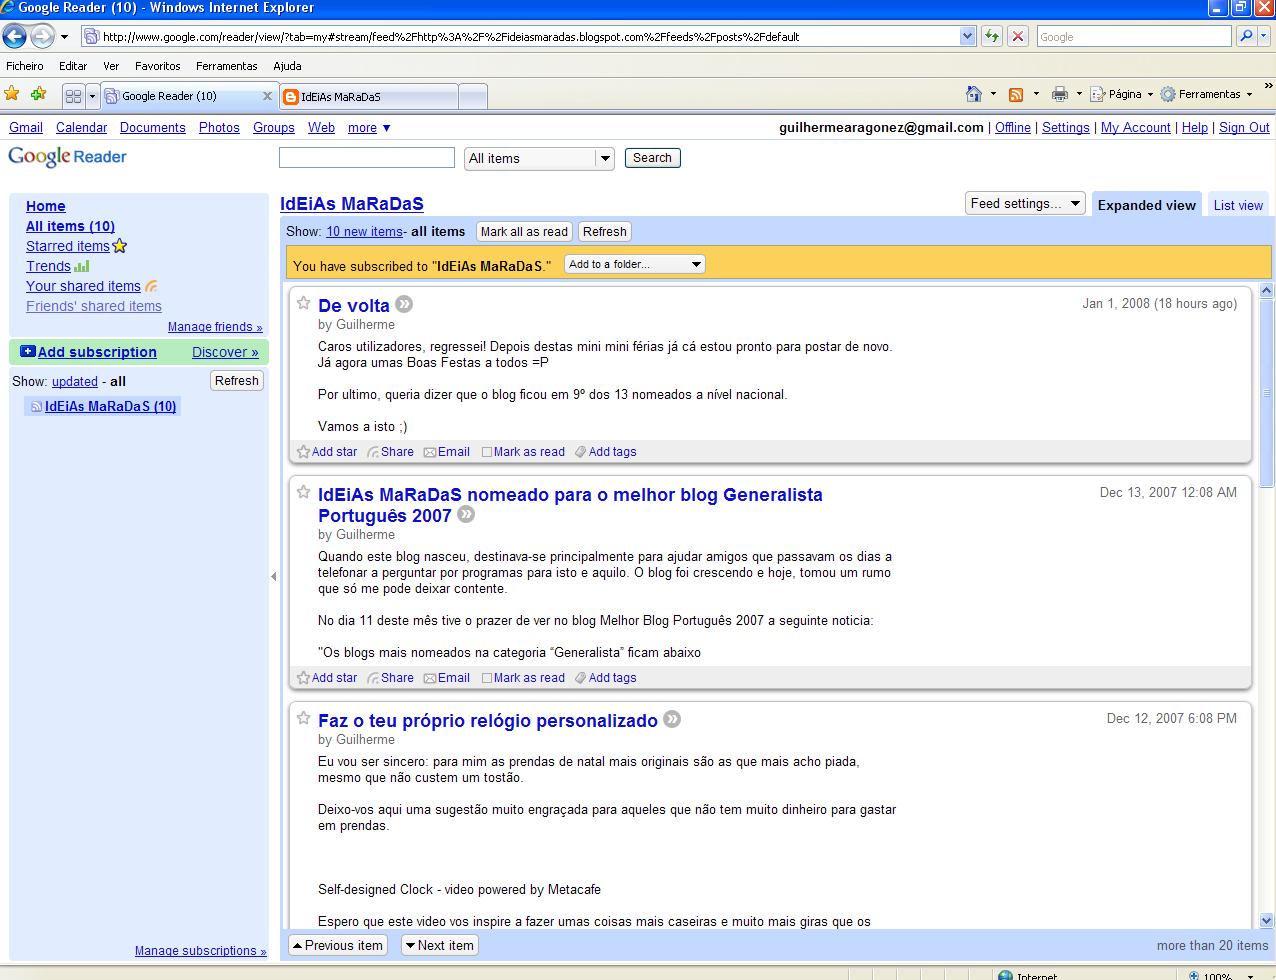Click the Print icon in command bar
The image size is (1276, 980).
[x=1060, y=94]
